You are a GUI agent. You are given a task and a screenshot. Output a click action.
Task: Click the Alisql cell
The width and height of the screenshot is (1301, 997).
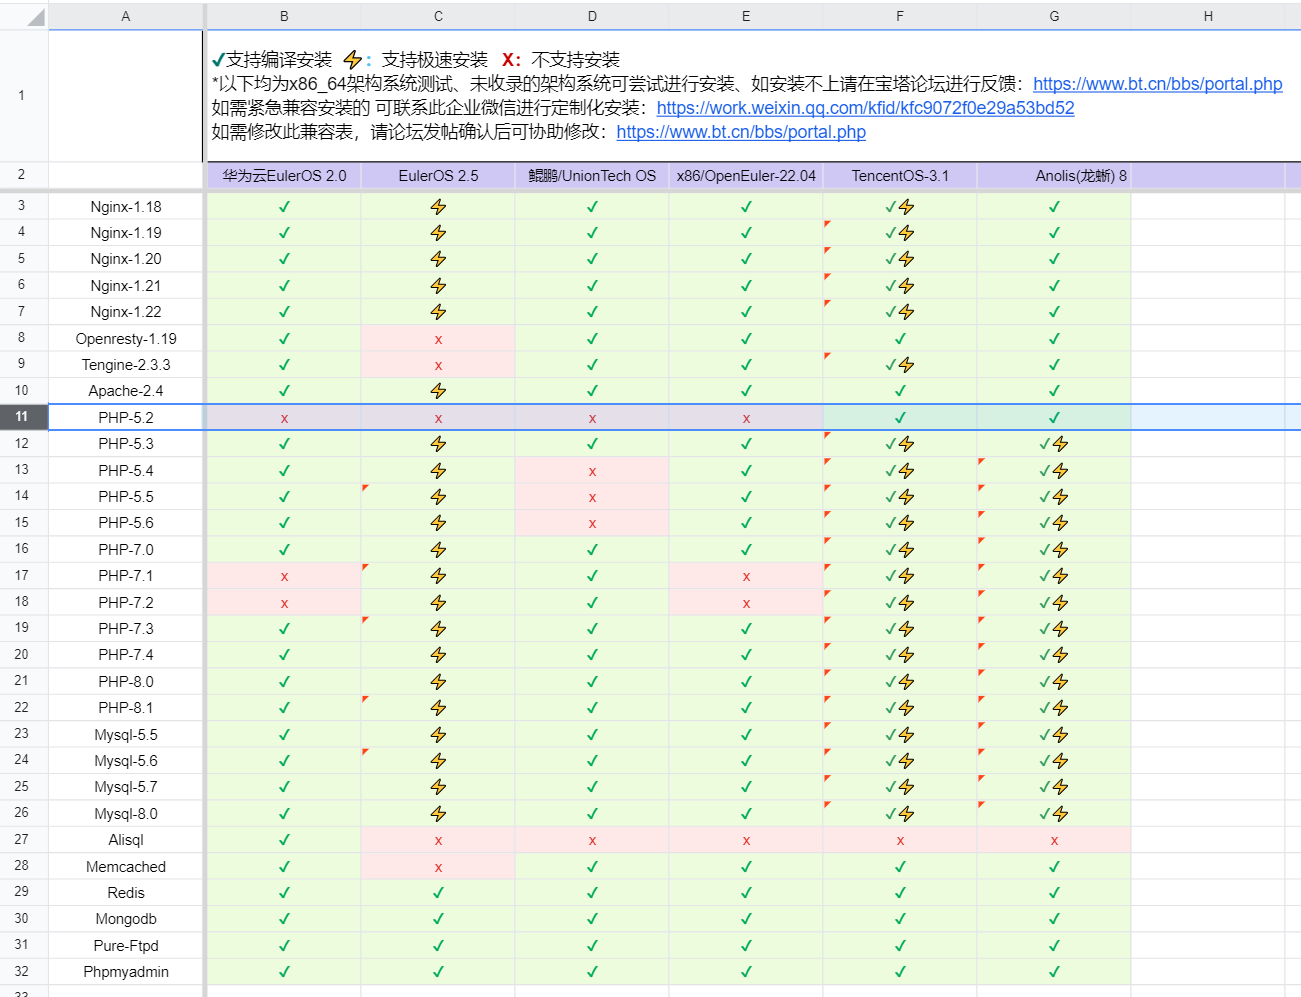pos(126,840)
